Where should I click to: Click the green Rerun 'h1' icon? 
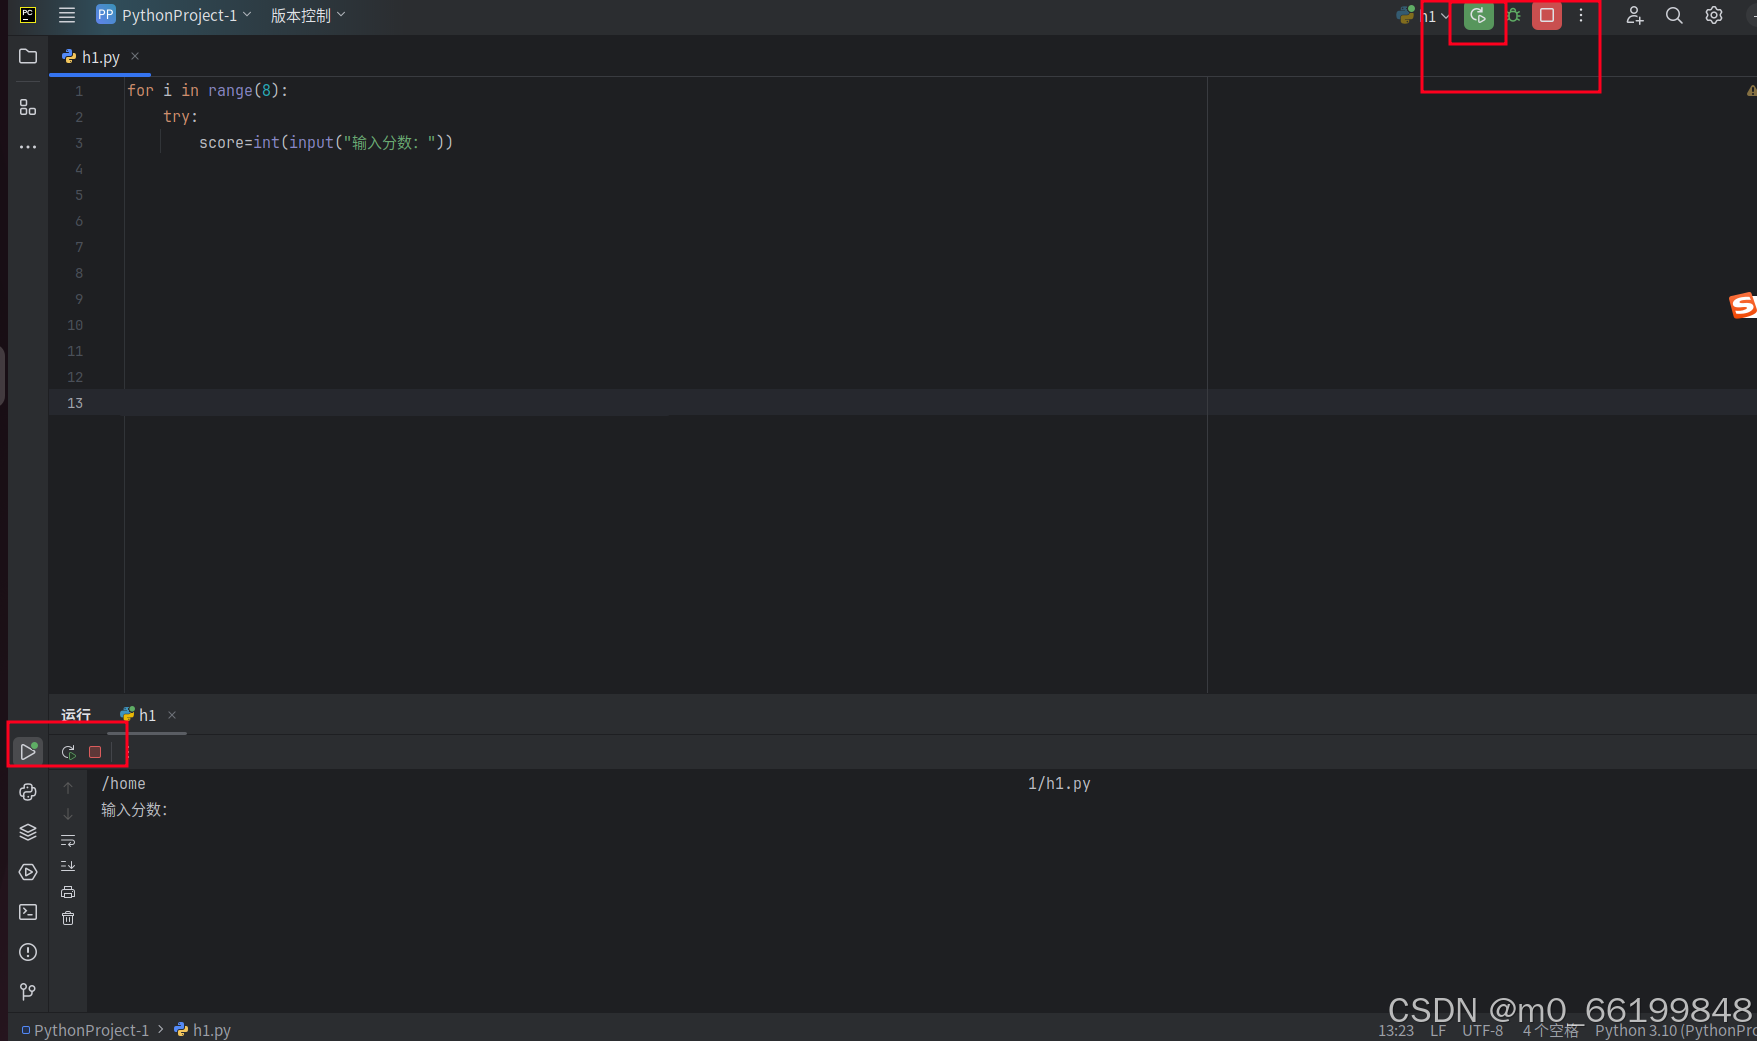click(1477, 15)
